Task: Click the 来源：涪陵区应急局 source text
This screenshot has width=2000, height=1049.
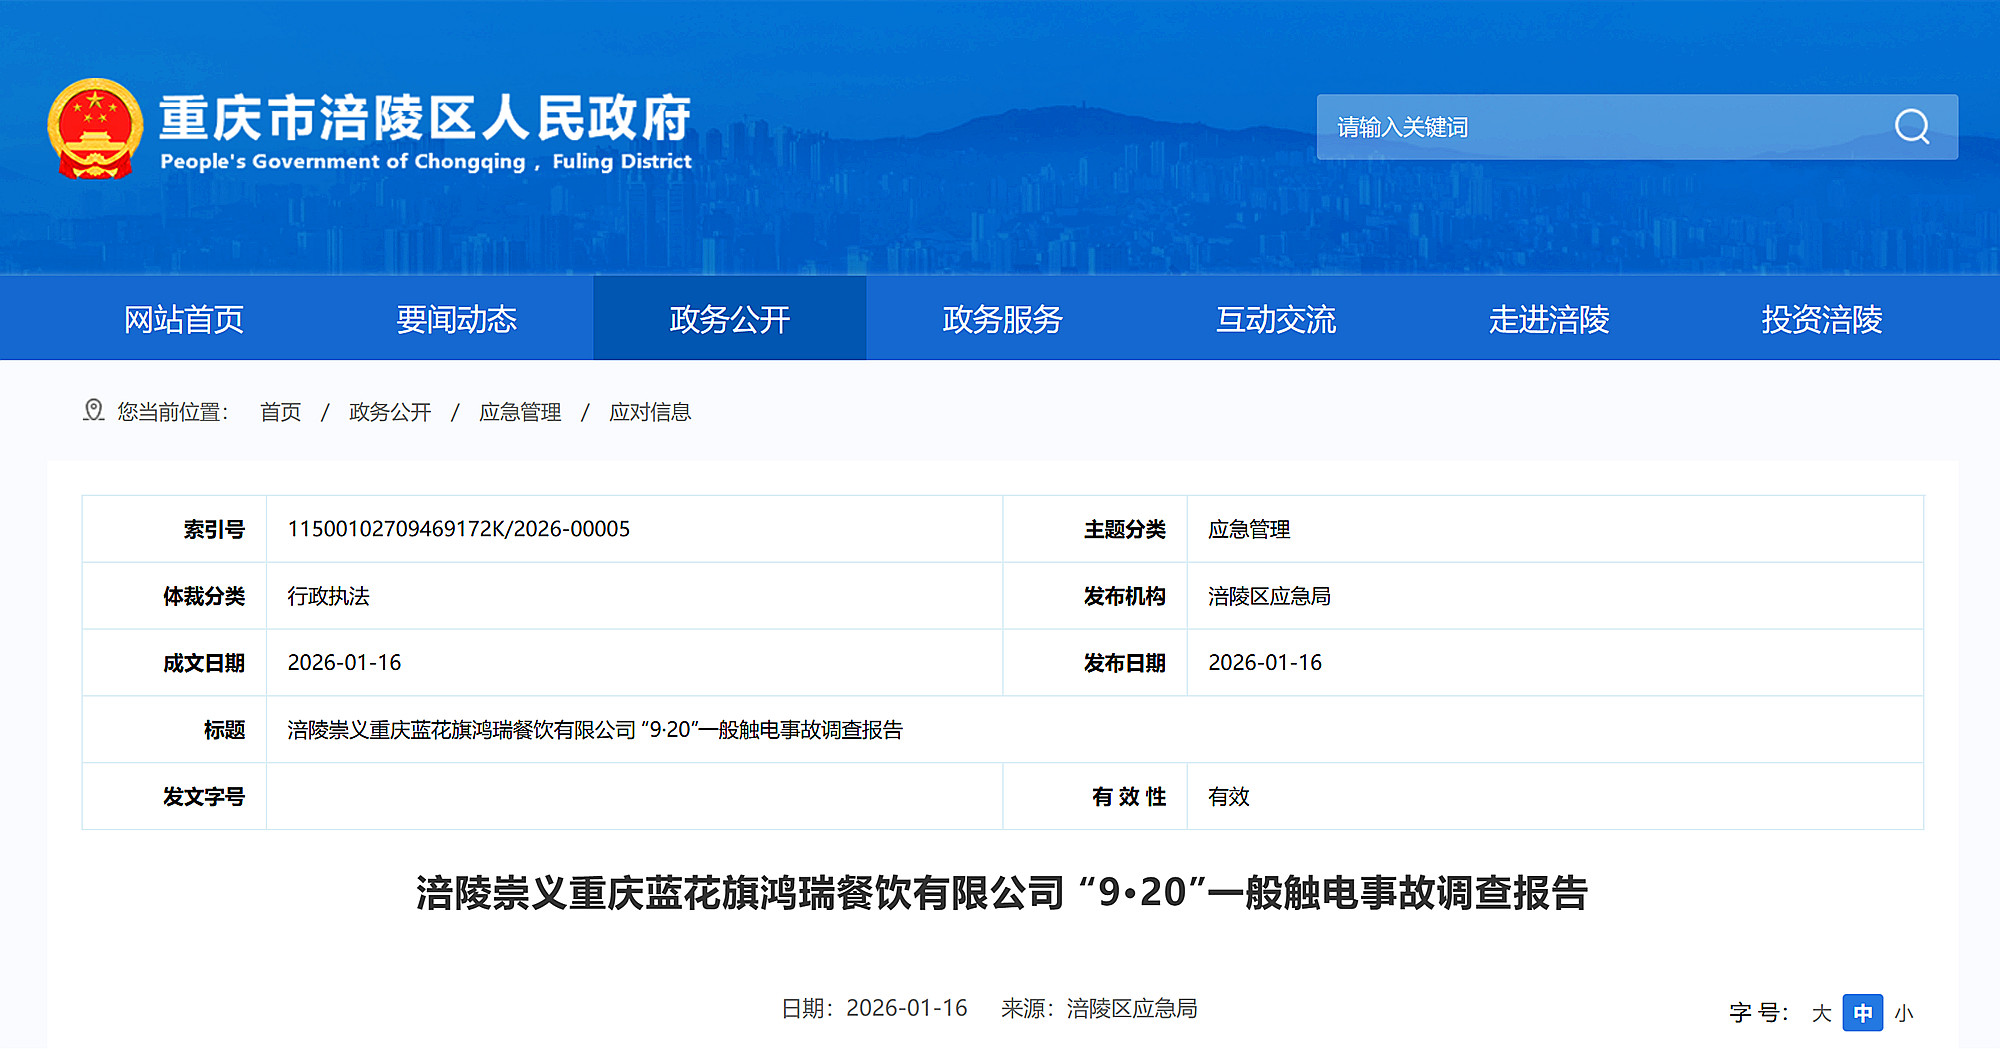Action: pos(1099,1008)
